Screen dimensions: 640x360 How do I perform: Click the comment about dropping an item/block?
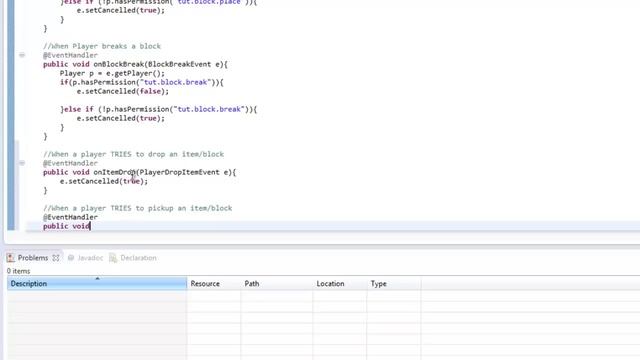pos(133,154)
